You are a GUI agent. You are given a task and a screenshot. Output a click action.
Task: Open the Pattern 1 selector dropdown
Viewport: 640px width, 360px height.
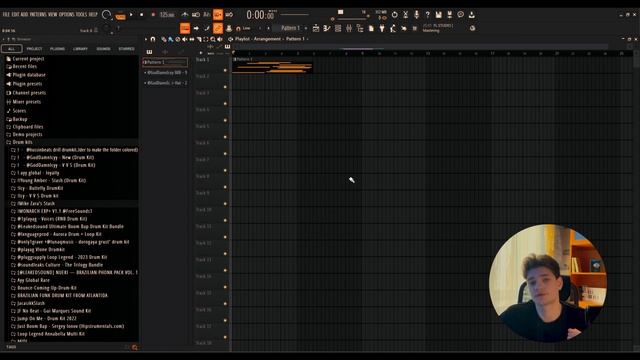coord(290,28)
